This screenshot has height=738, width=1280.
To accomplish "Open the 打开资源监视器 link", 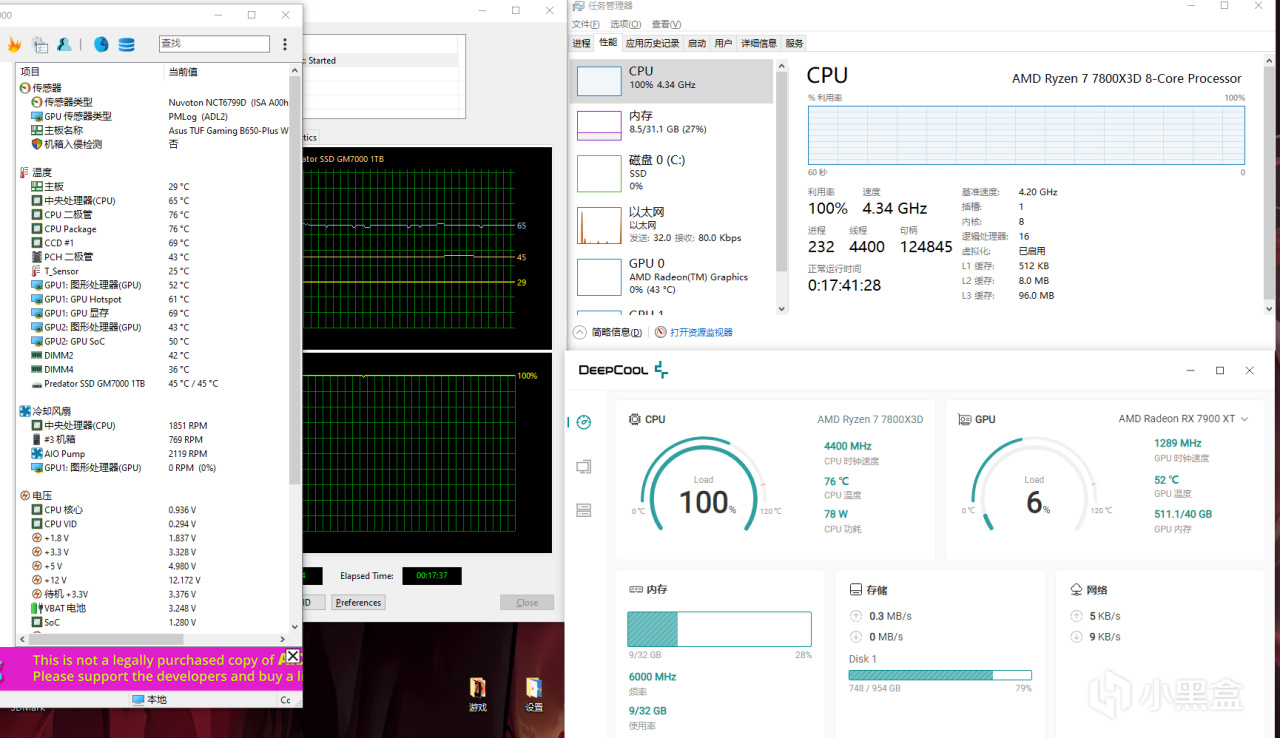I will click(x=701, y=332).
